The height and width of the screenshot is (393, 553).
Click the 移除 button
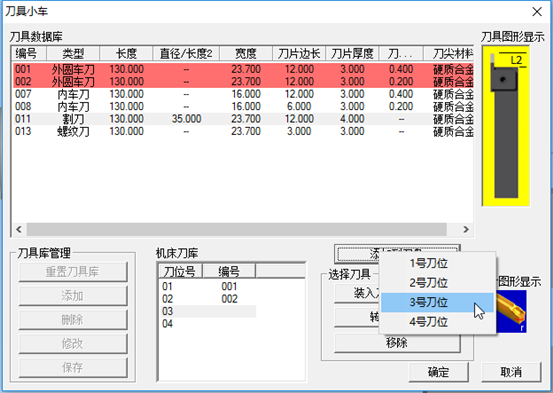click(397, 343)
